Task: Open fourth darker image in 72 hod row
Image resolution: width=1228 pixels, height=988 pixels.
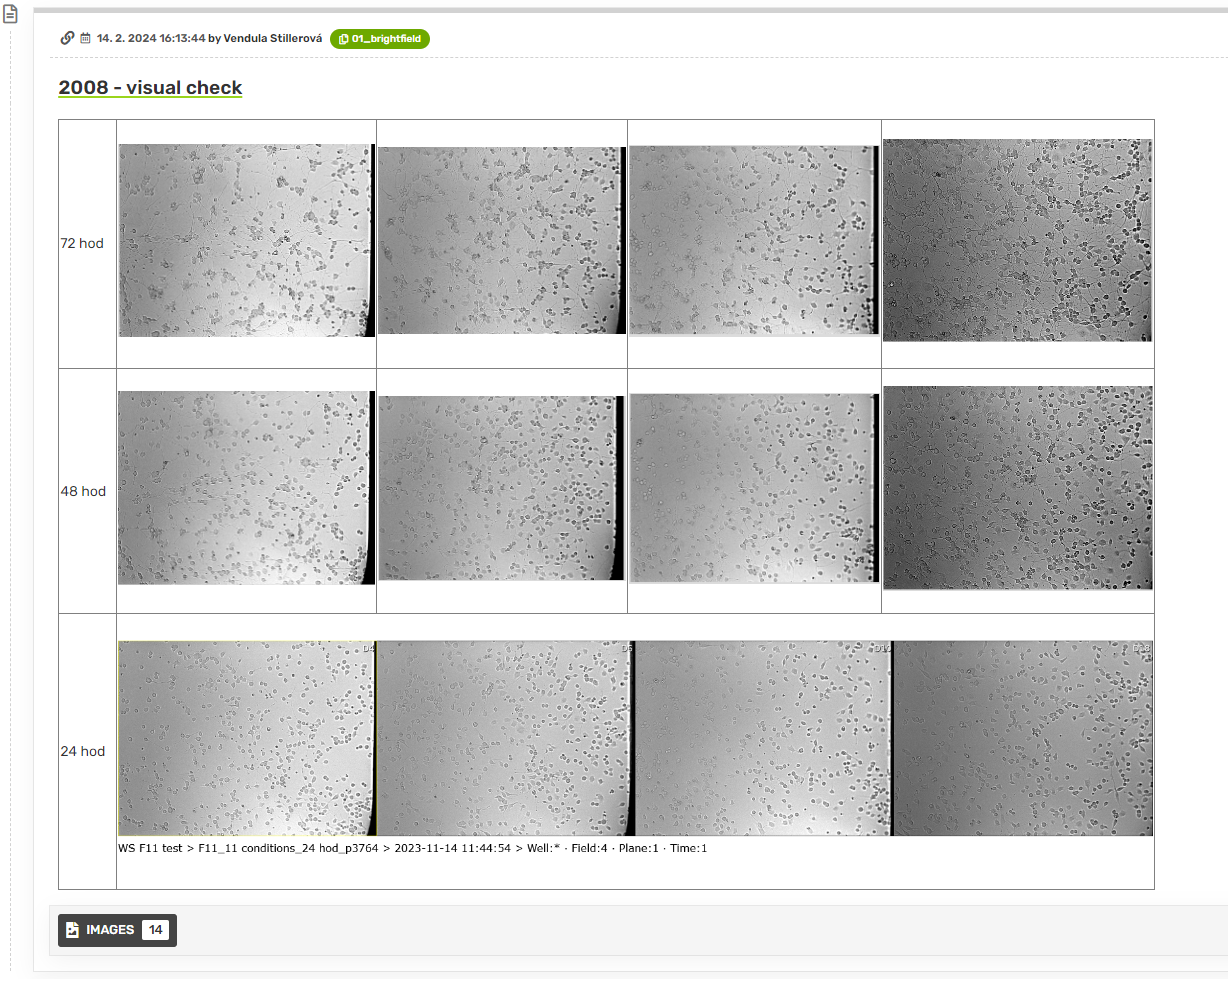Action: point(1017,240)
